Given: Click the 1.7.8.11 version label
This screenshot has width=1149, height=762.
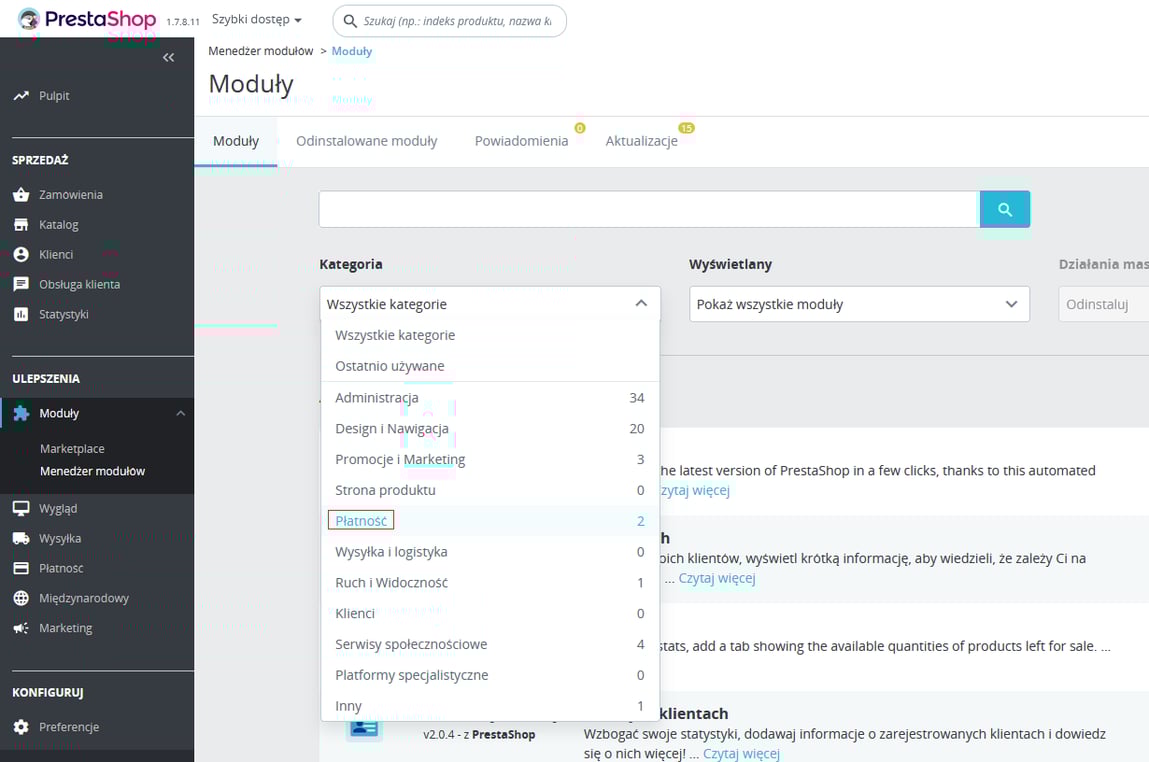Looking at the screenshot, I should click(182, 22).
